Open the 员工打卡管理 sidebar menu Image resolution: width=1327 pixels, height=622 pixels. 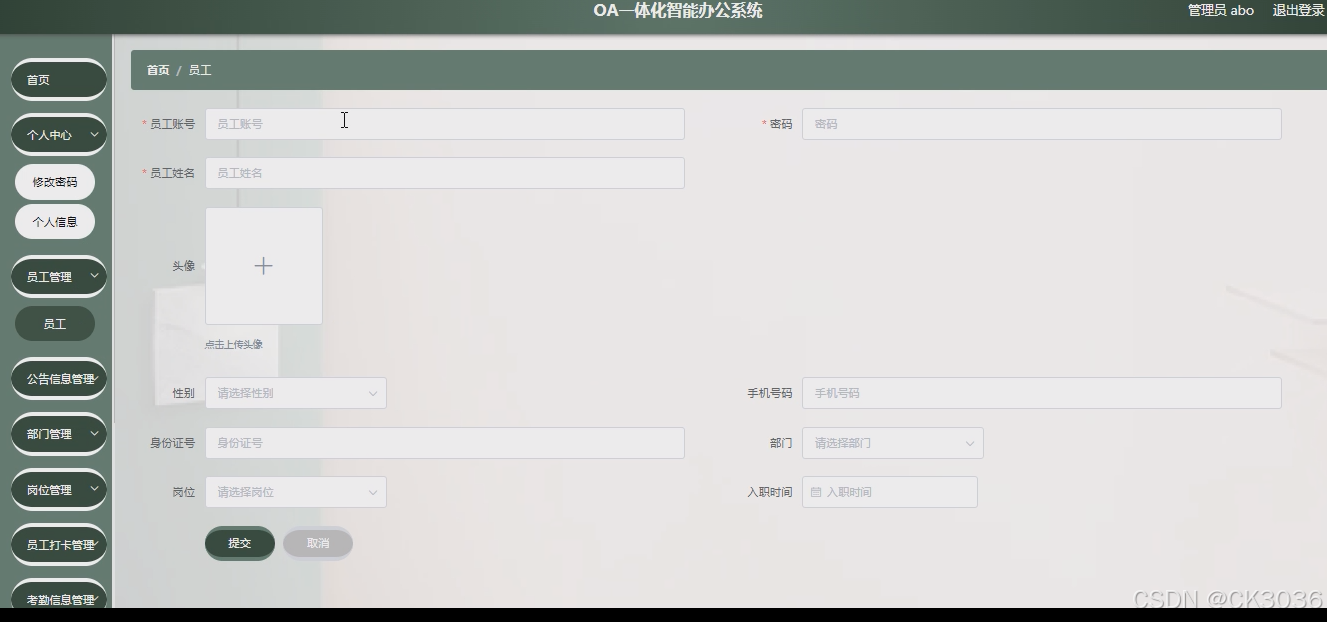click(58, 544)
